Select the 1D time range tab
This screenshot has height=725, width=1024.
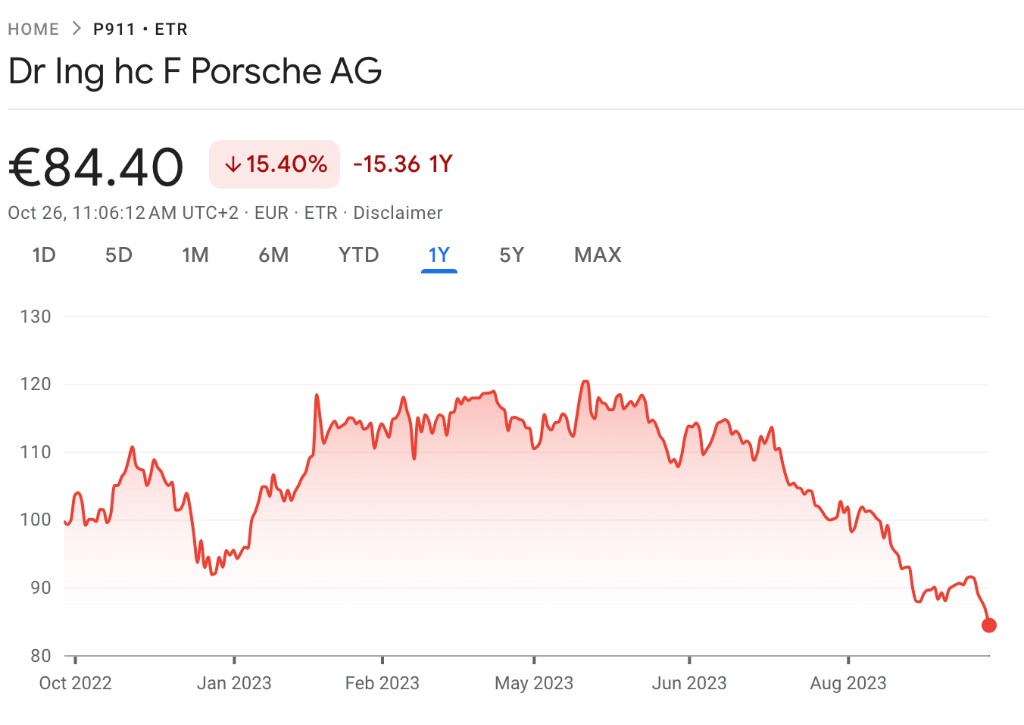coord(44,255)
